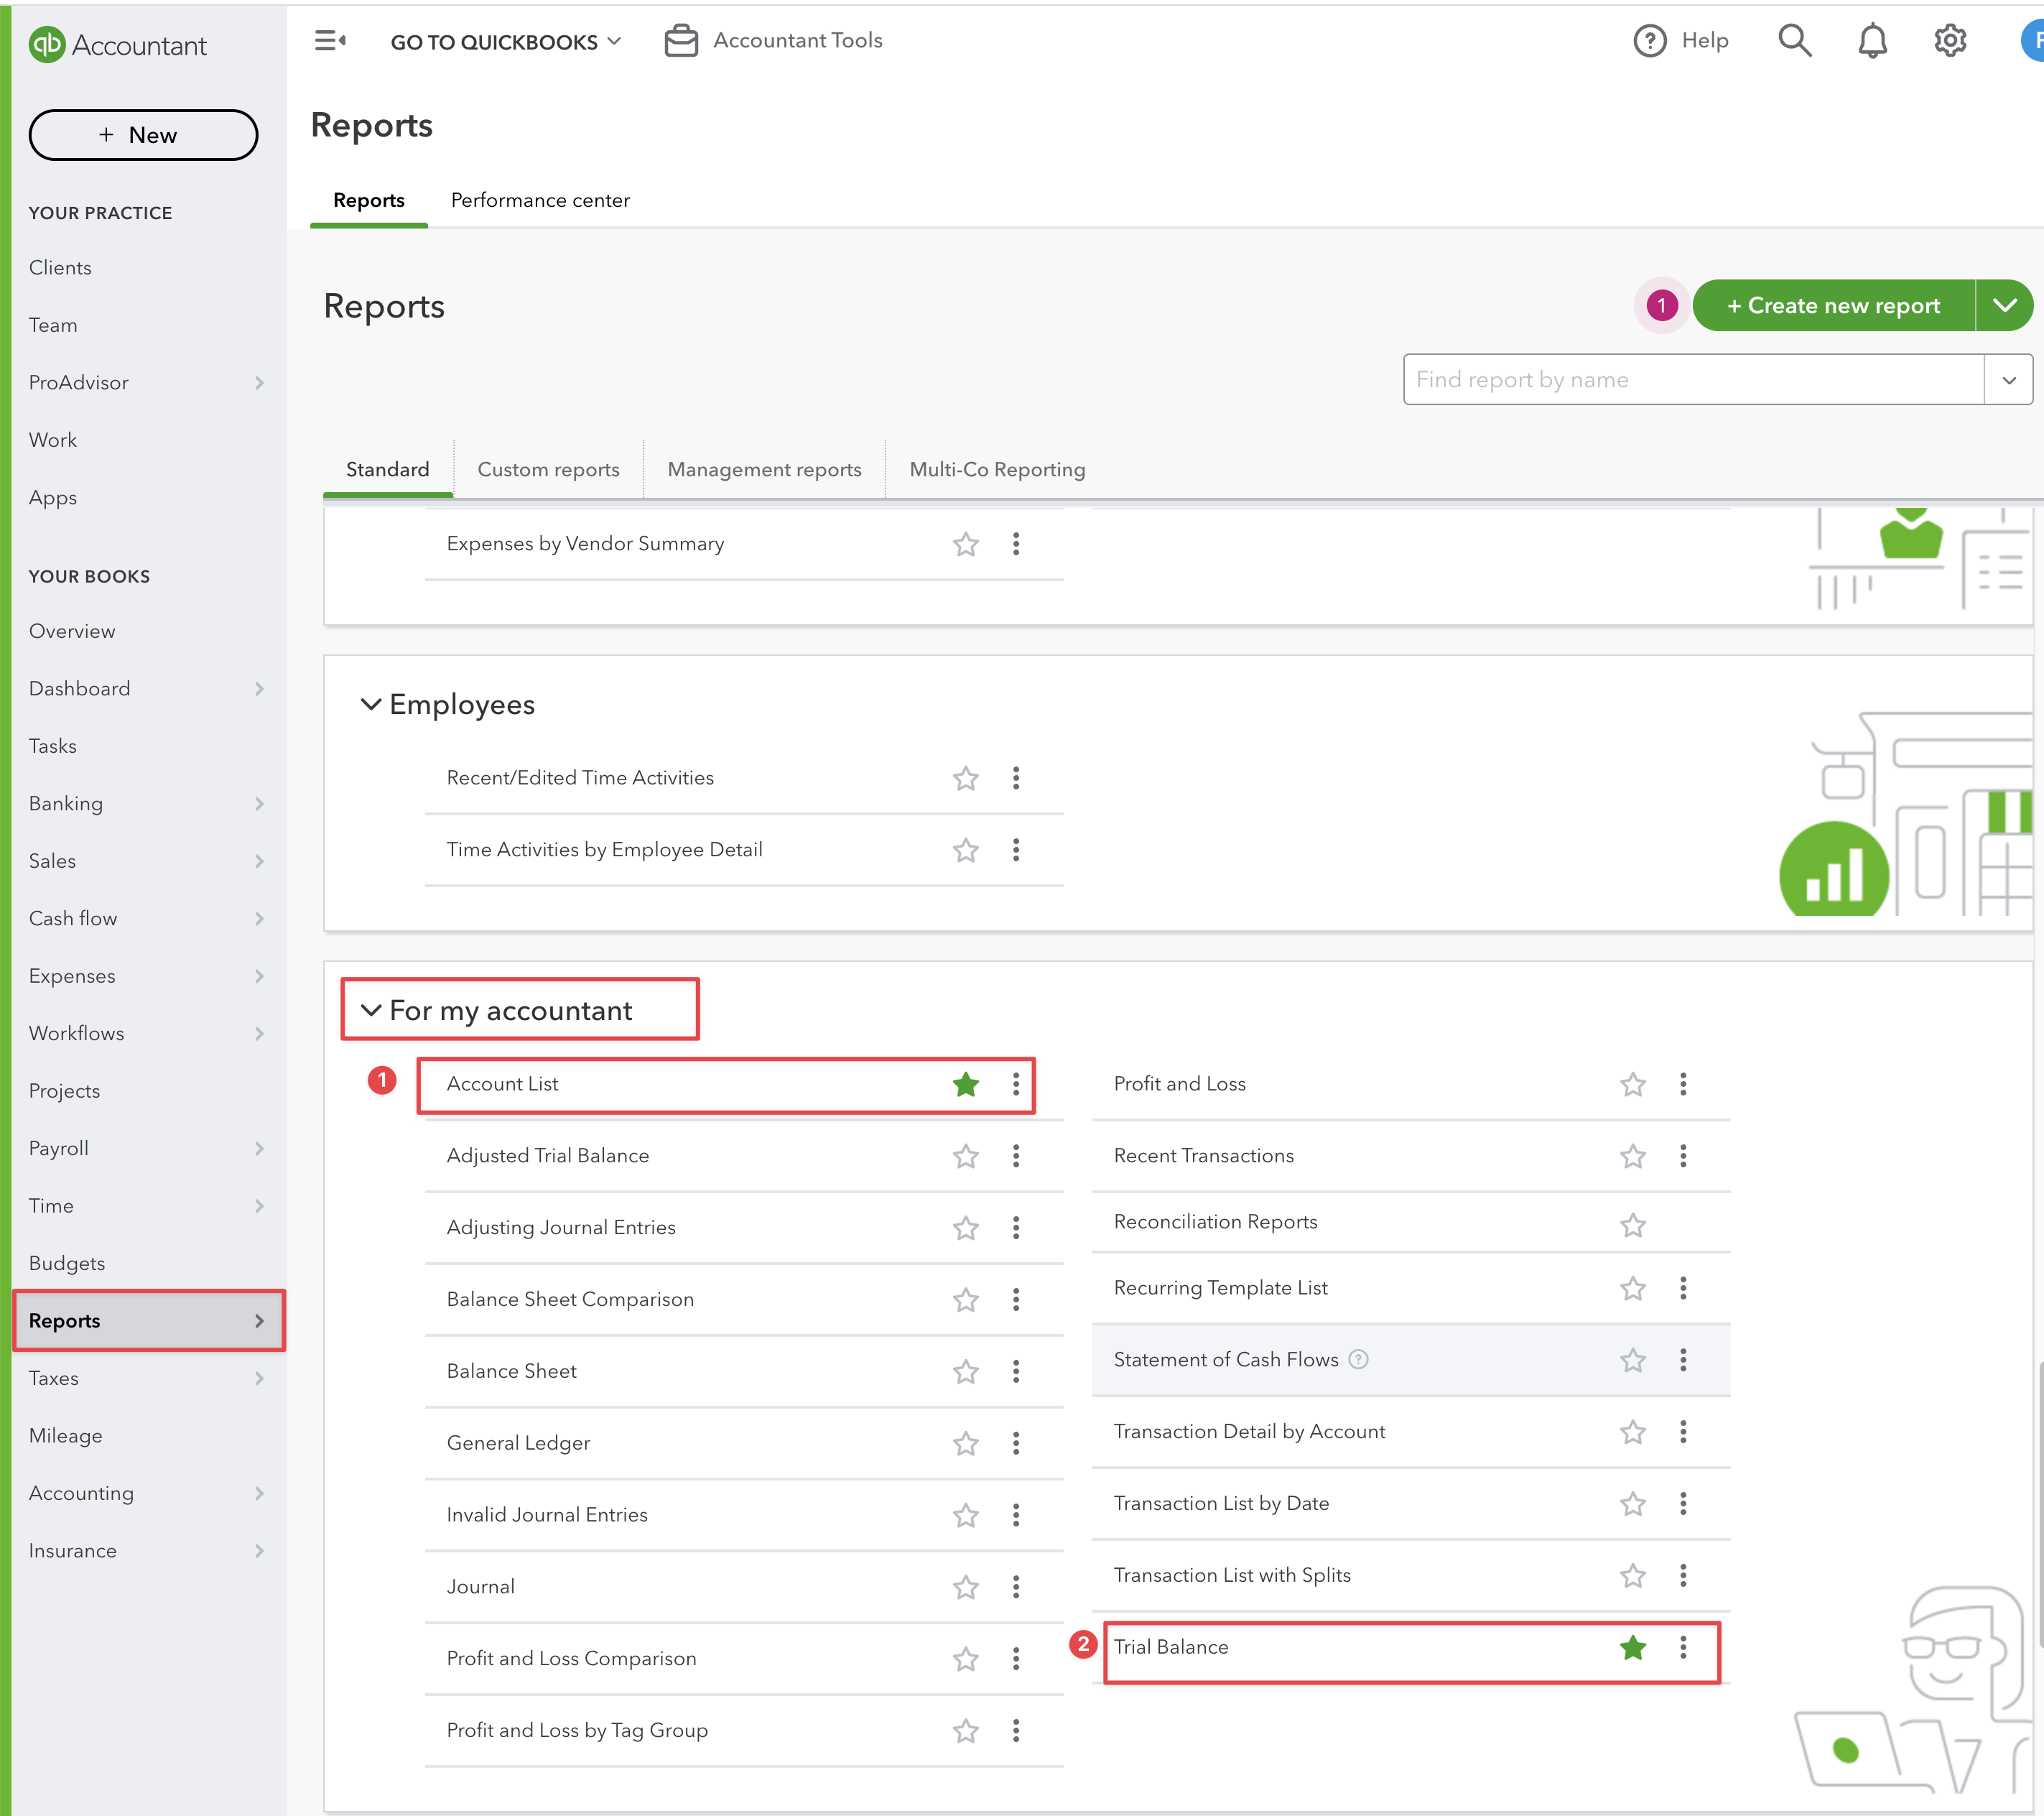Switch to the Performance center tab
The image size is (2044, 1816).
point(540,200)
